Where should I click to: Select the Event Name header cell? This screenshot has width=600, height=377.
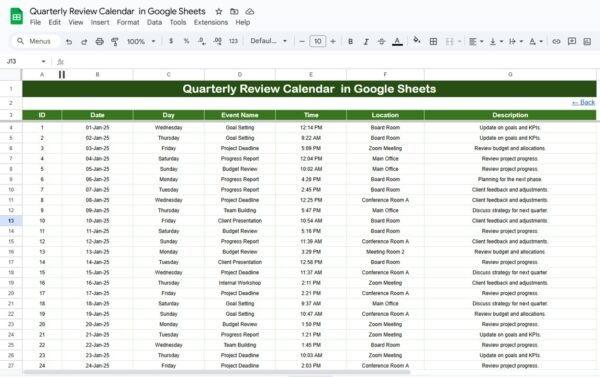pos(240,115)
